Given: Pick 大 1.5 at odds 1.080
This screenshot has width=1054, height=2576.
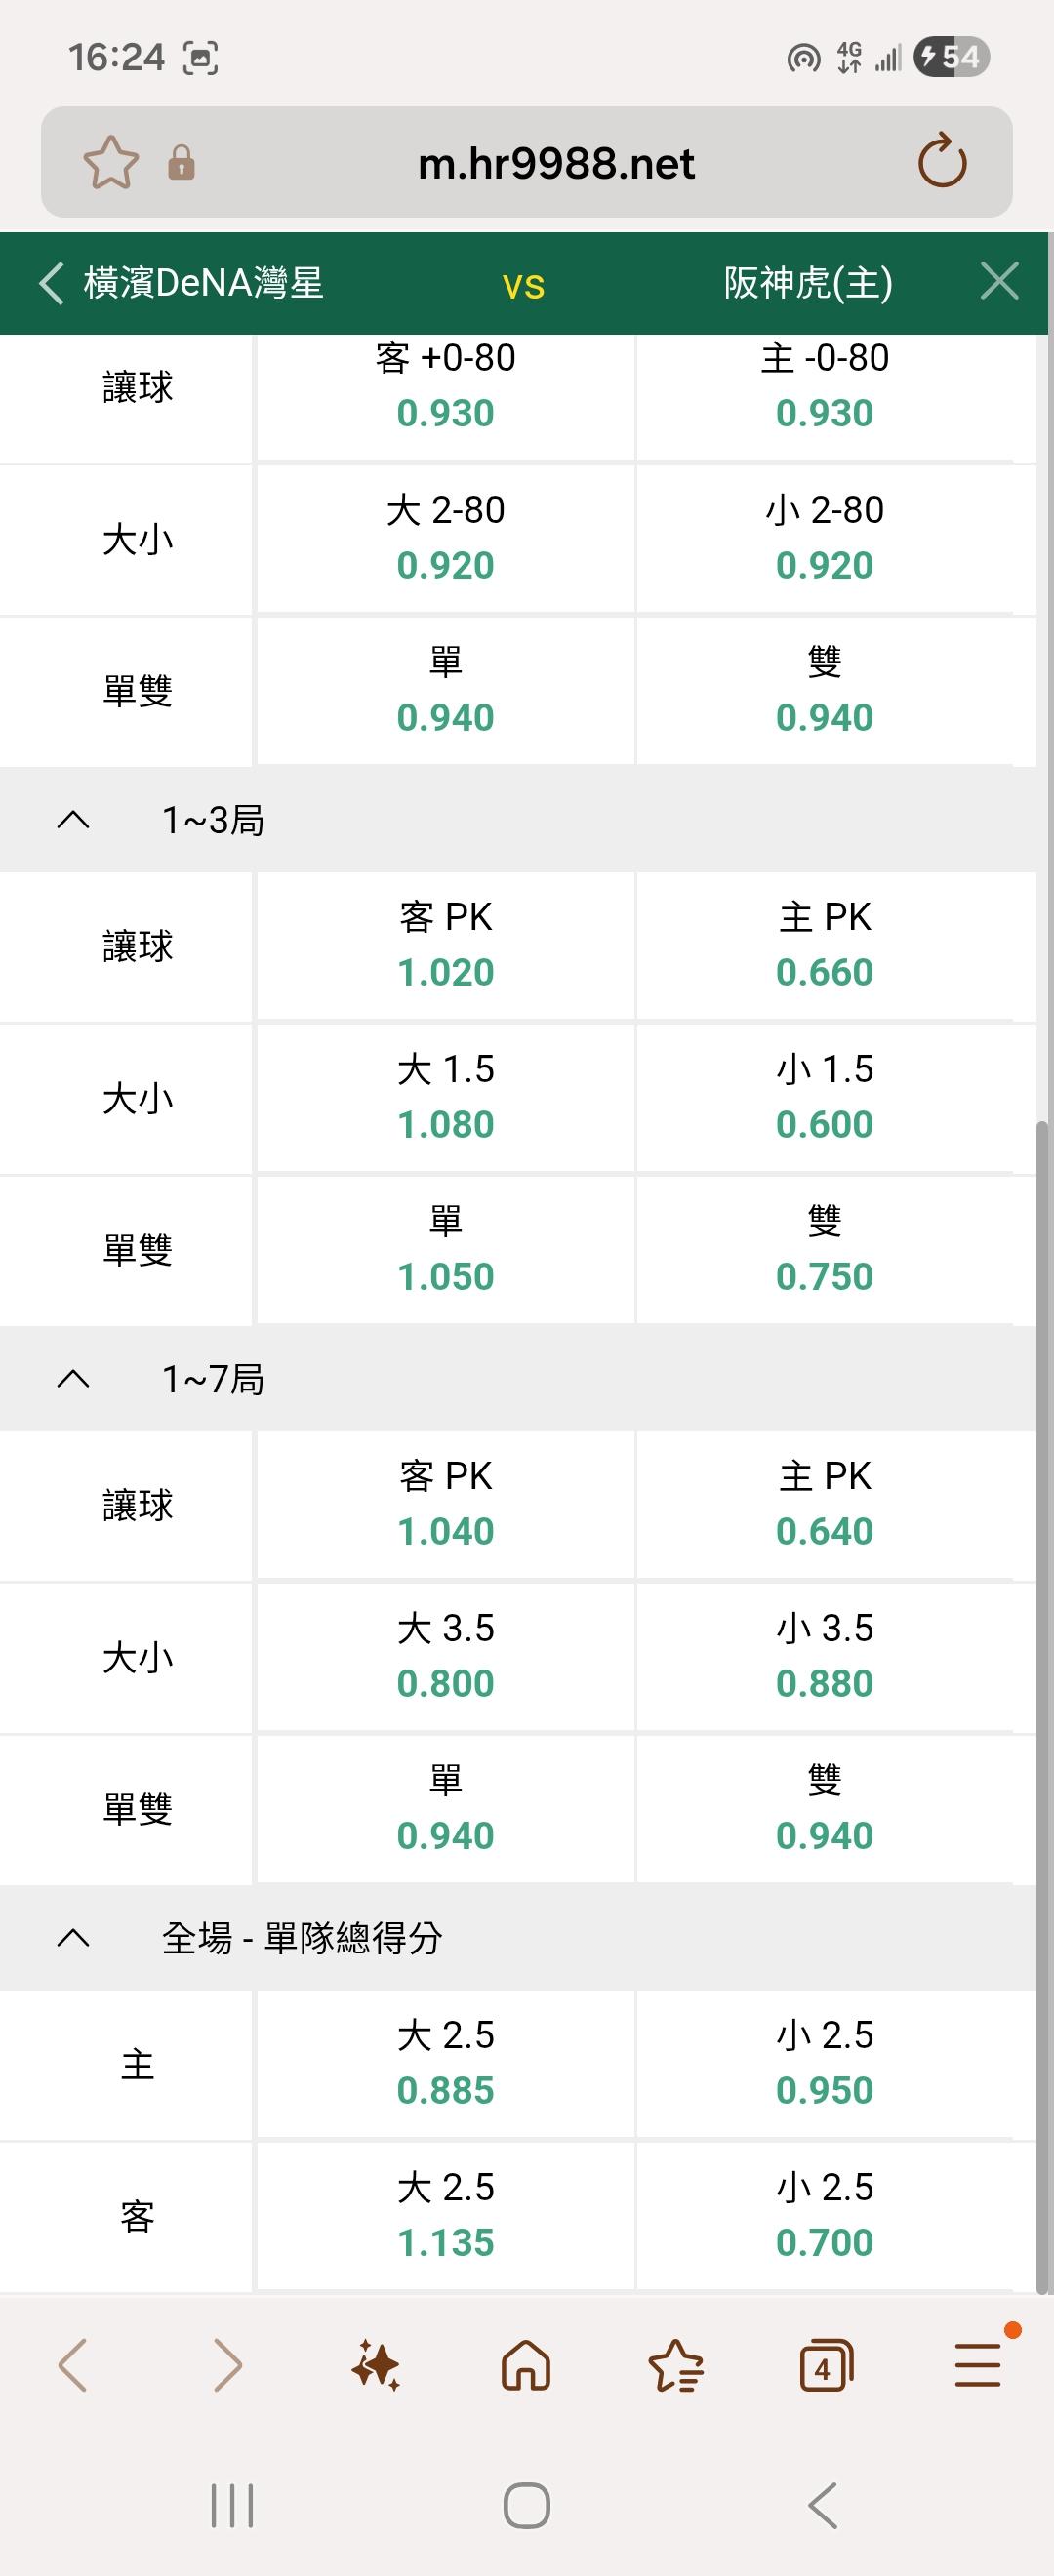Looking at the screenshot, I should pos(446,1098).
